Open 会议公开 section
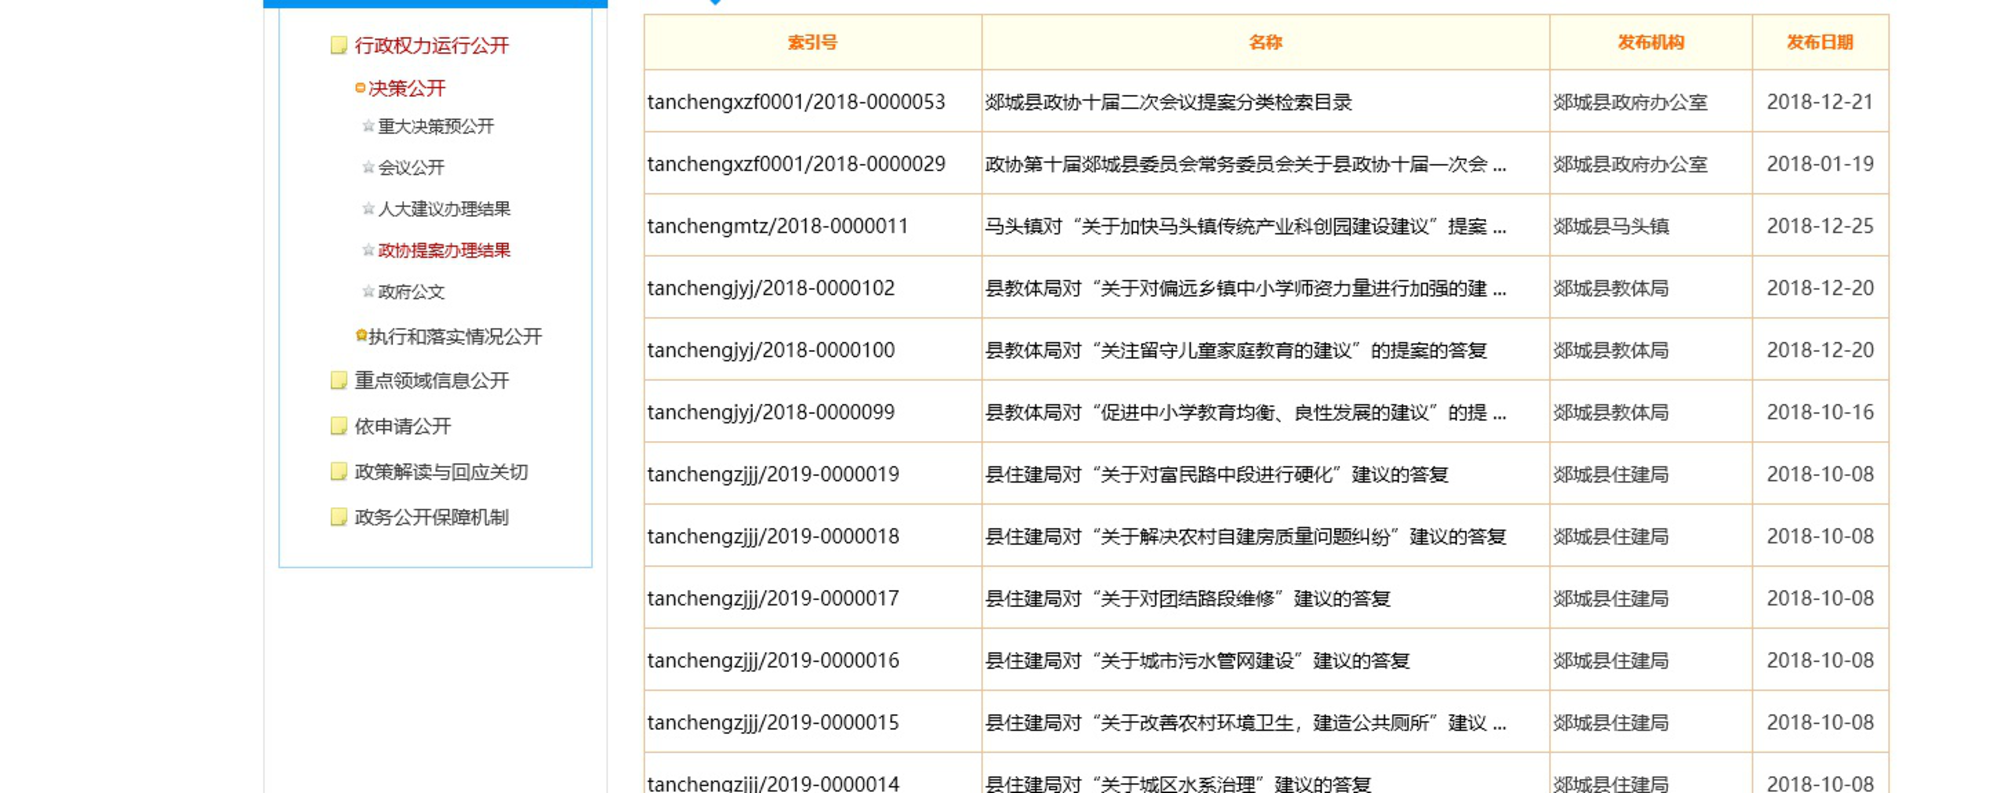This screenshot has width=2000, height=793. [411, 167]
